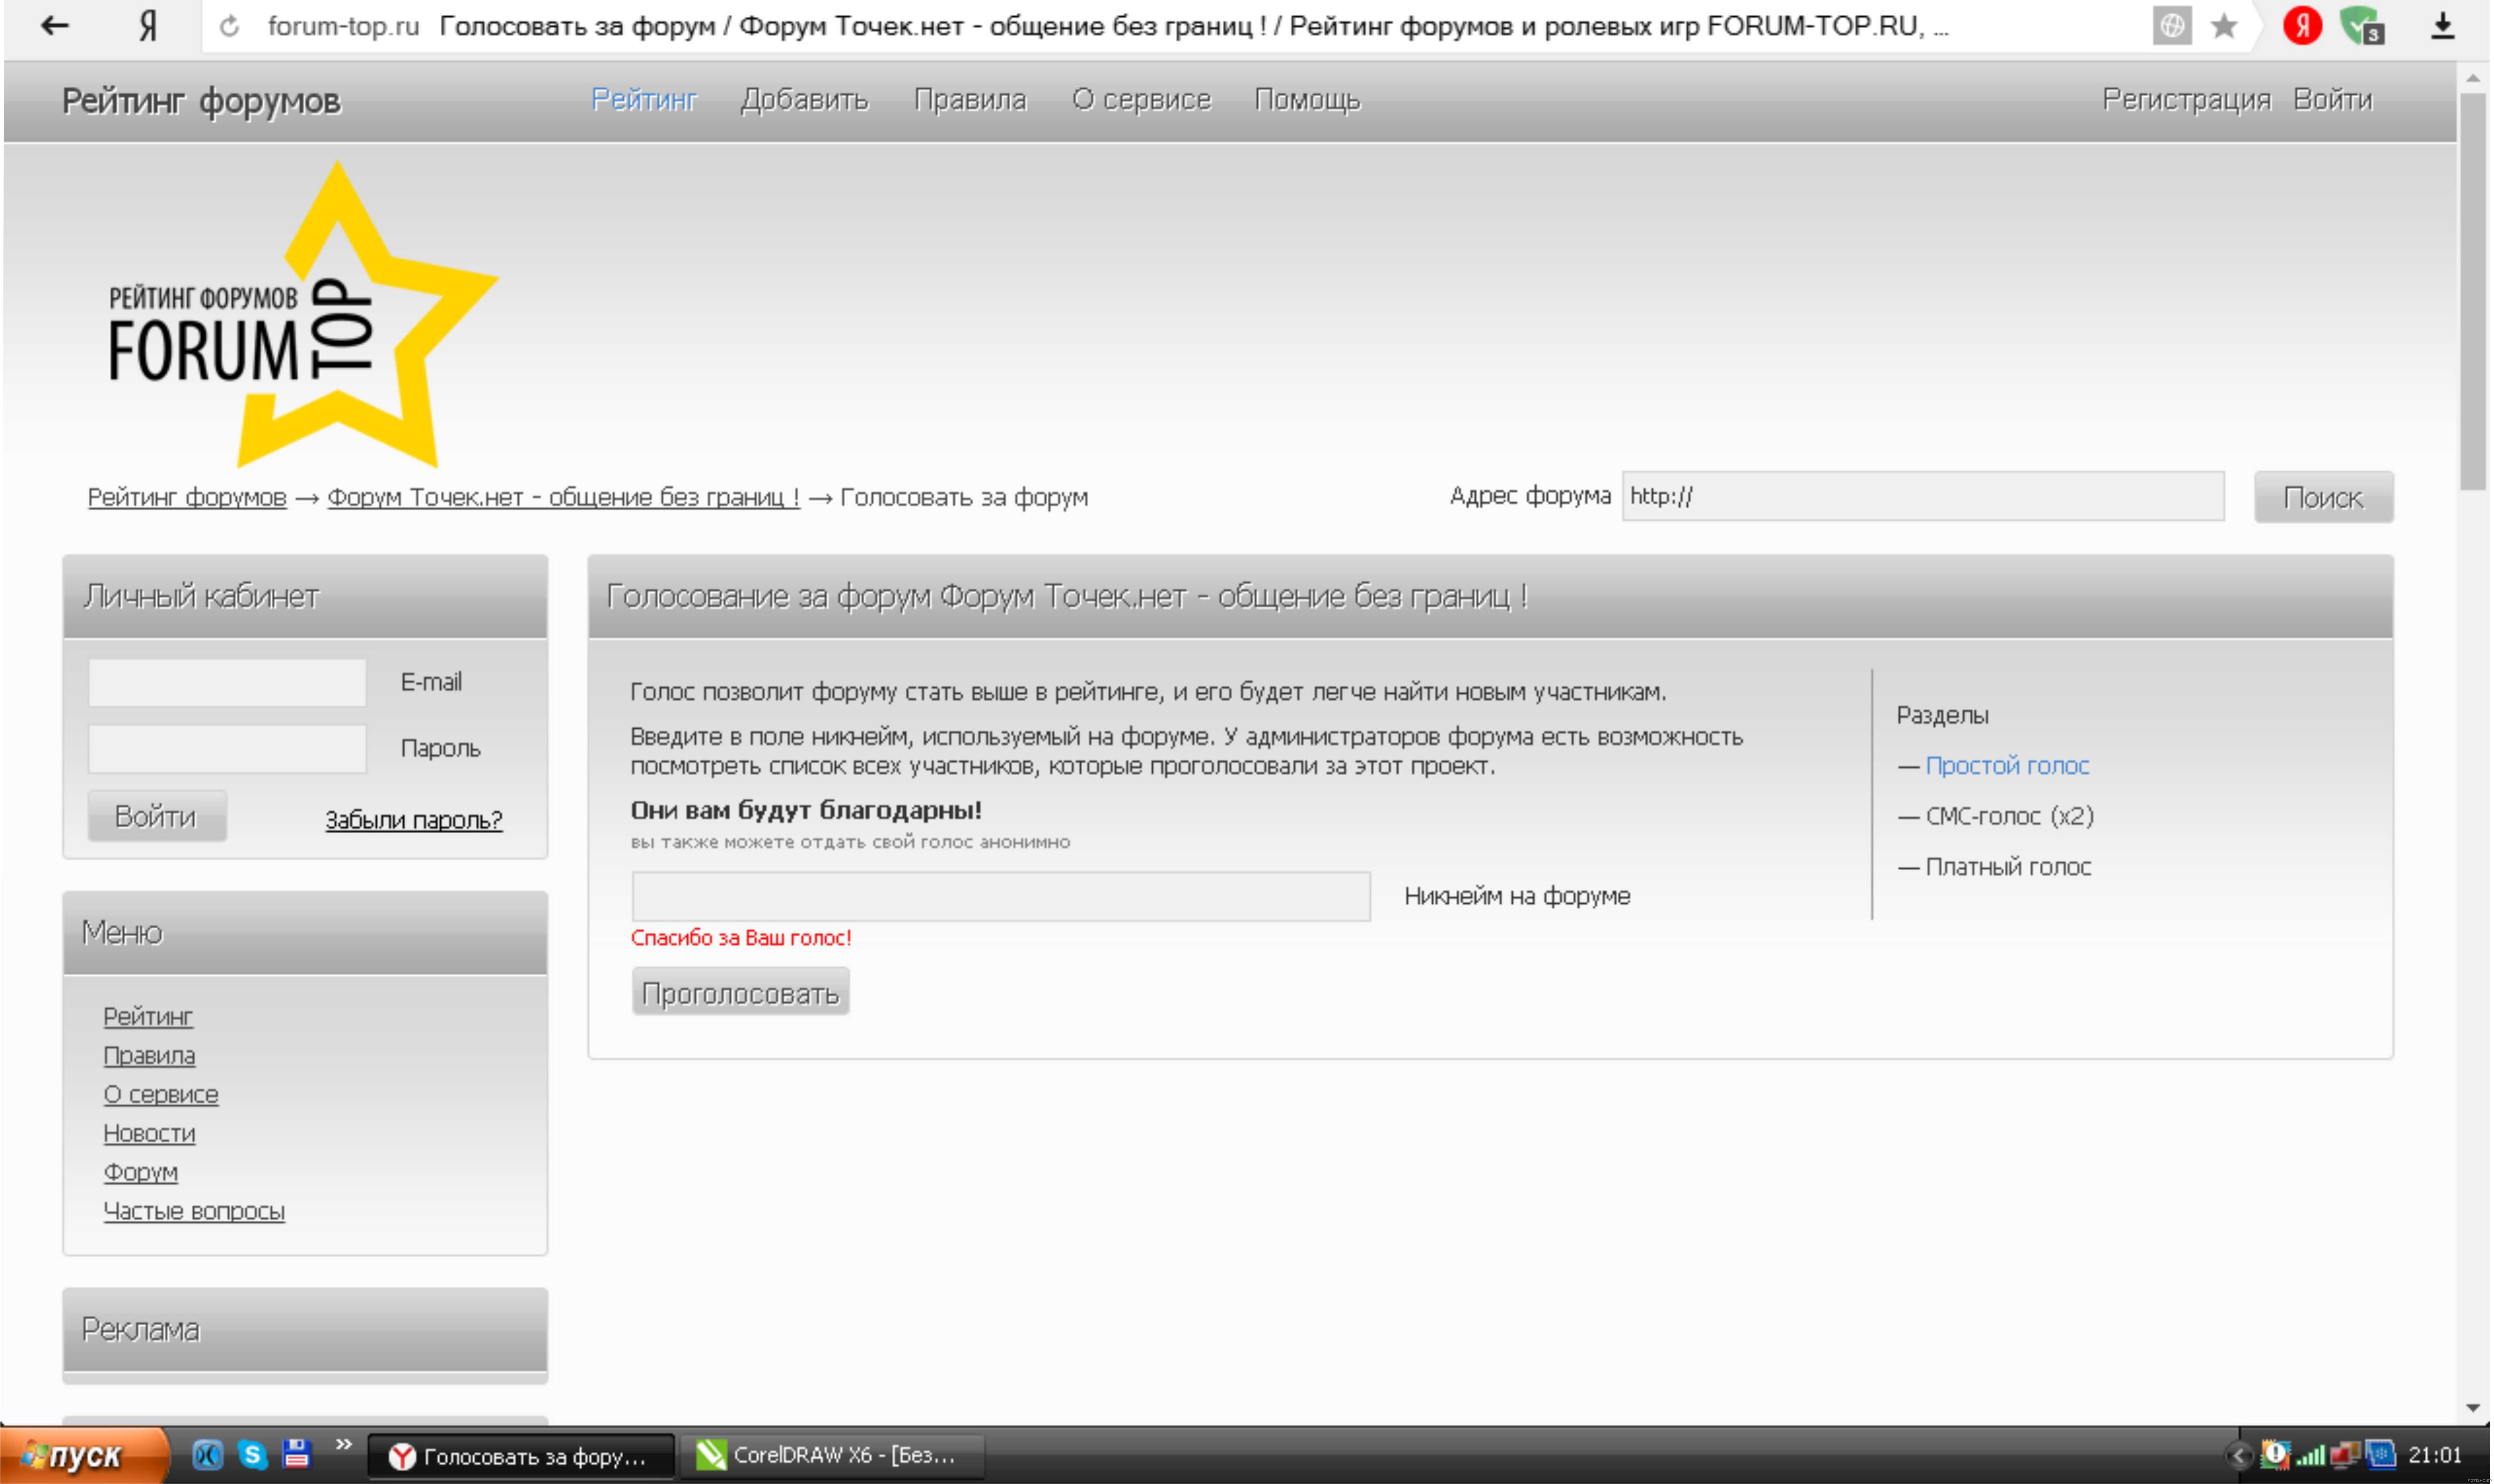Viewport: 2494px width, 1484px height.
Task: Open the browser downloads arrow icon
Action: click(x=2442, y=26)
